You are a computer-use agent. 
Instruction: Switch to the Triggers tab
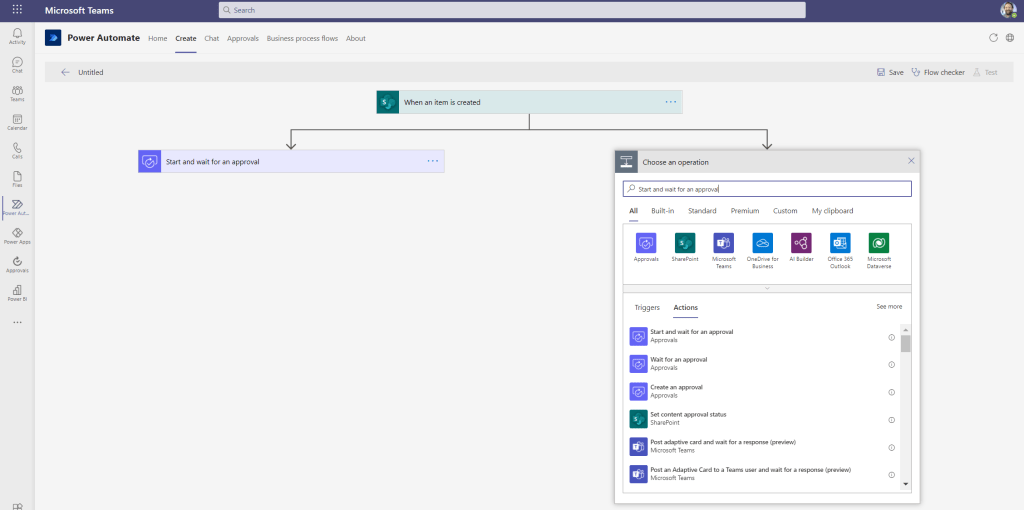pyautogui.click(x=647, y=308)
